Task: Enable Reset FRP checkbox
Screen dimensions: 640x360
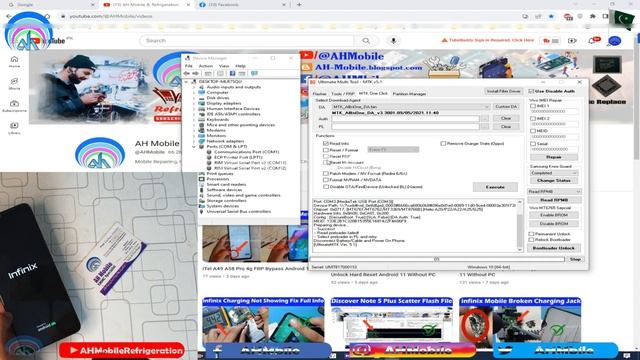Action: point(326,156)
